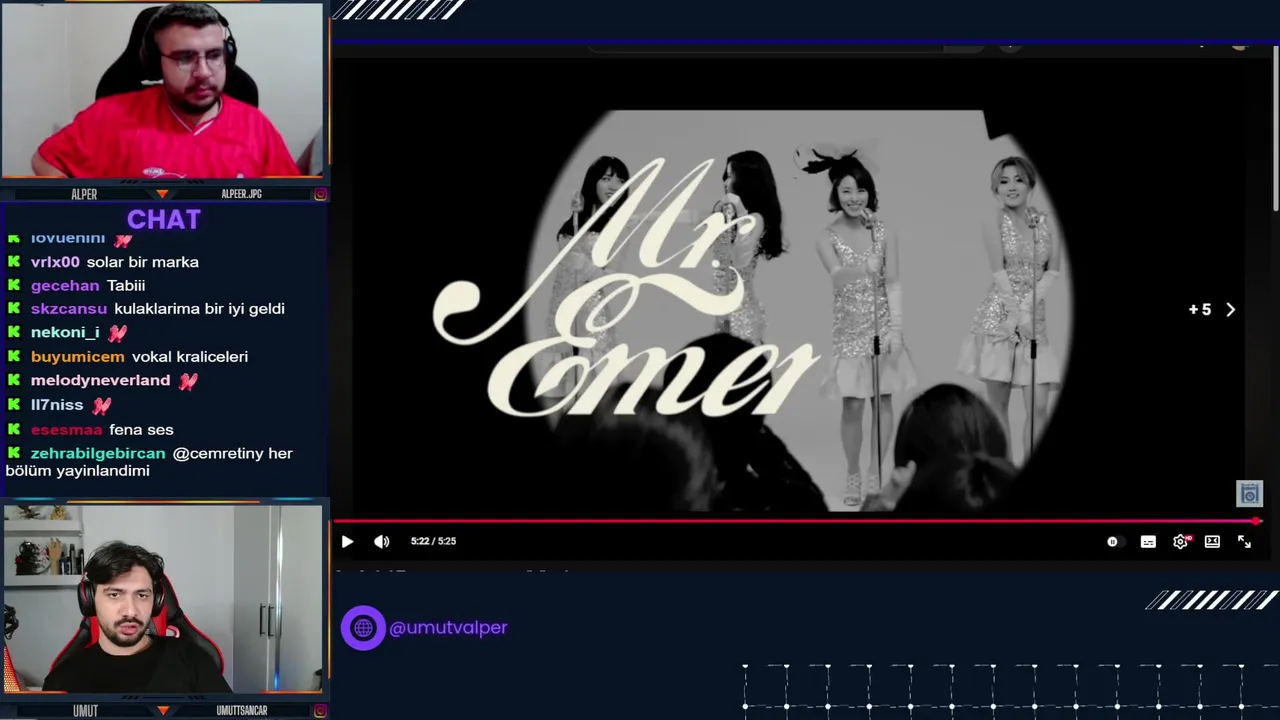Viewport: 1280px width, 720px height.
Task: Click the message "vokal kraliceleri"
Action: coord(190,357)
